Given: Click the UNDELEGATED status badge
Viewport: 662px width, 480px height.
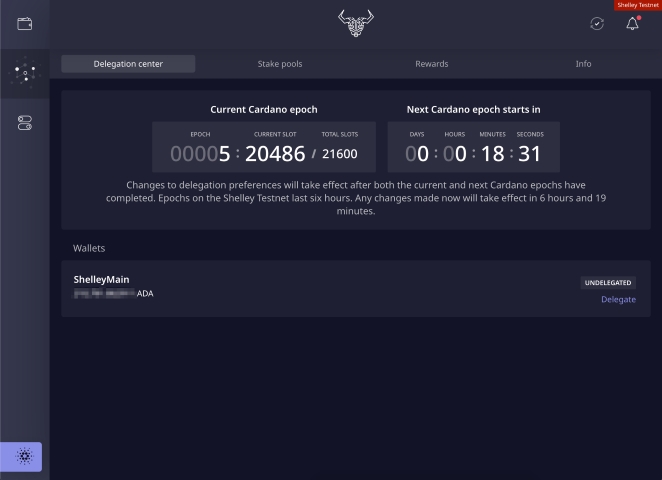Looking at the screenshot, I should point(608,283).
